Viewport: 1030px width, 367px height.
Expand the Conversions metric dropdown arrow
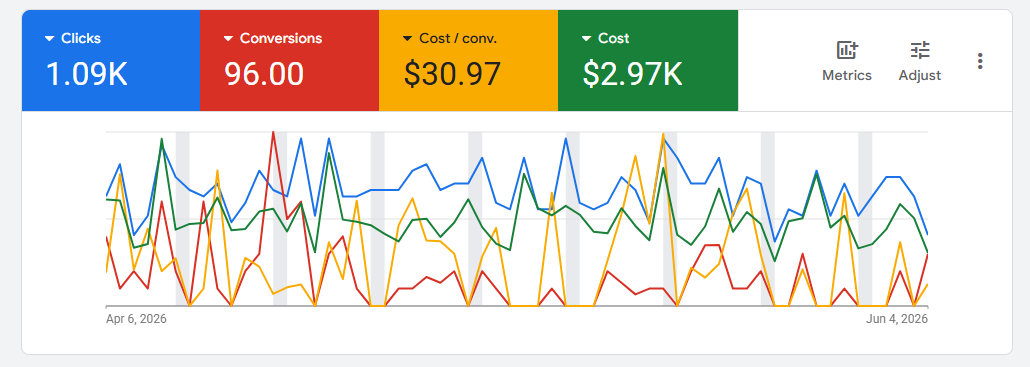[x=229, y=39]
